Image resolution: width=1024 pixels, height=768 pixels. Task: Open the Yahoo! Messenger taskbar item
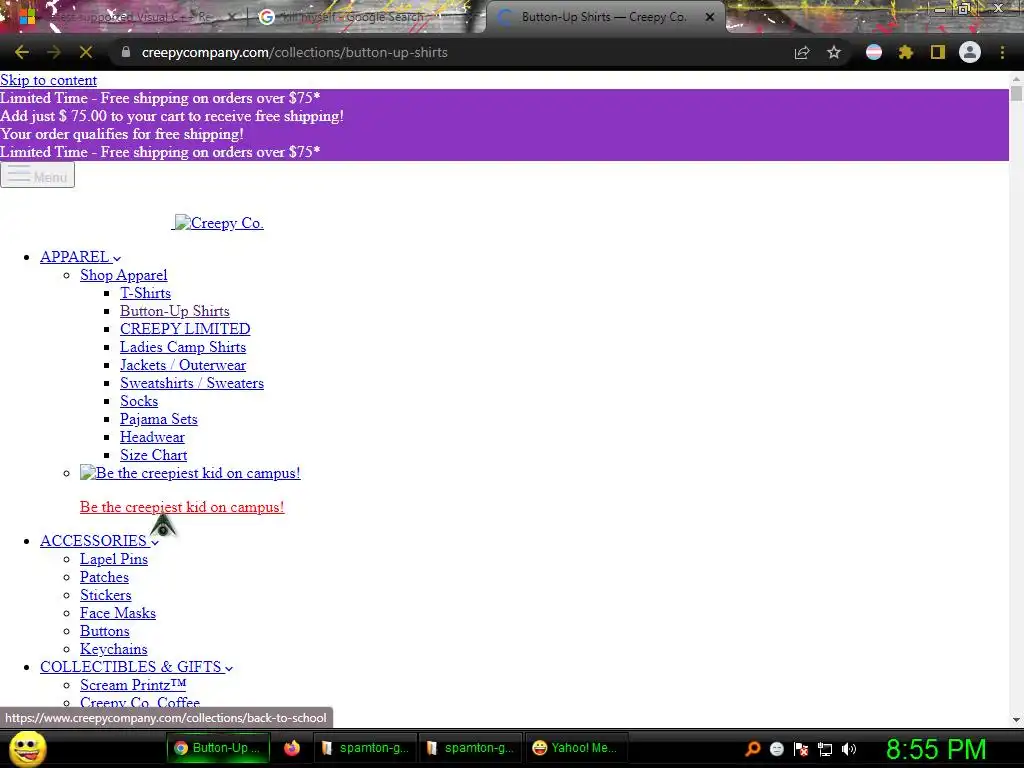[577, 748]
